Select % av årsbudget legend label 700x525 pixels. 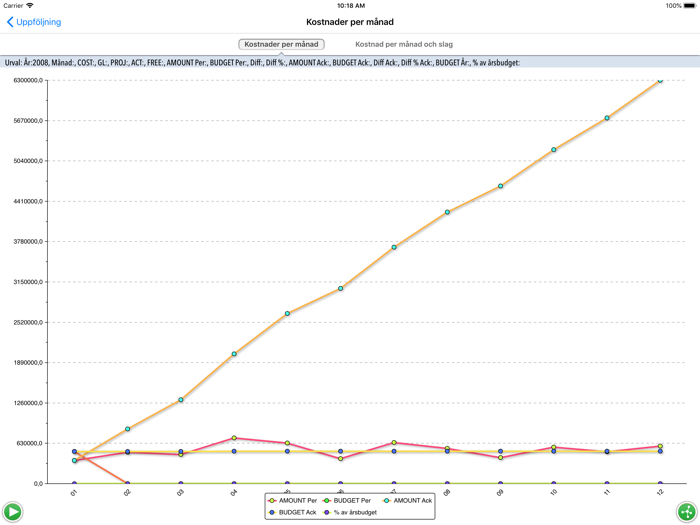tap(355, 512)
